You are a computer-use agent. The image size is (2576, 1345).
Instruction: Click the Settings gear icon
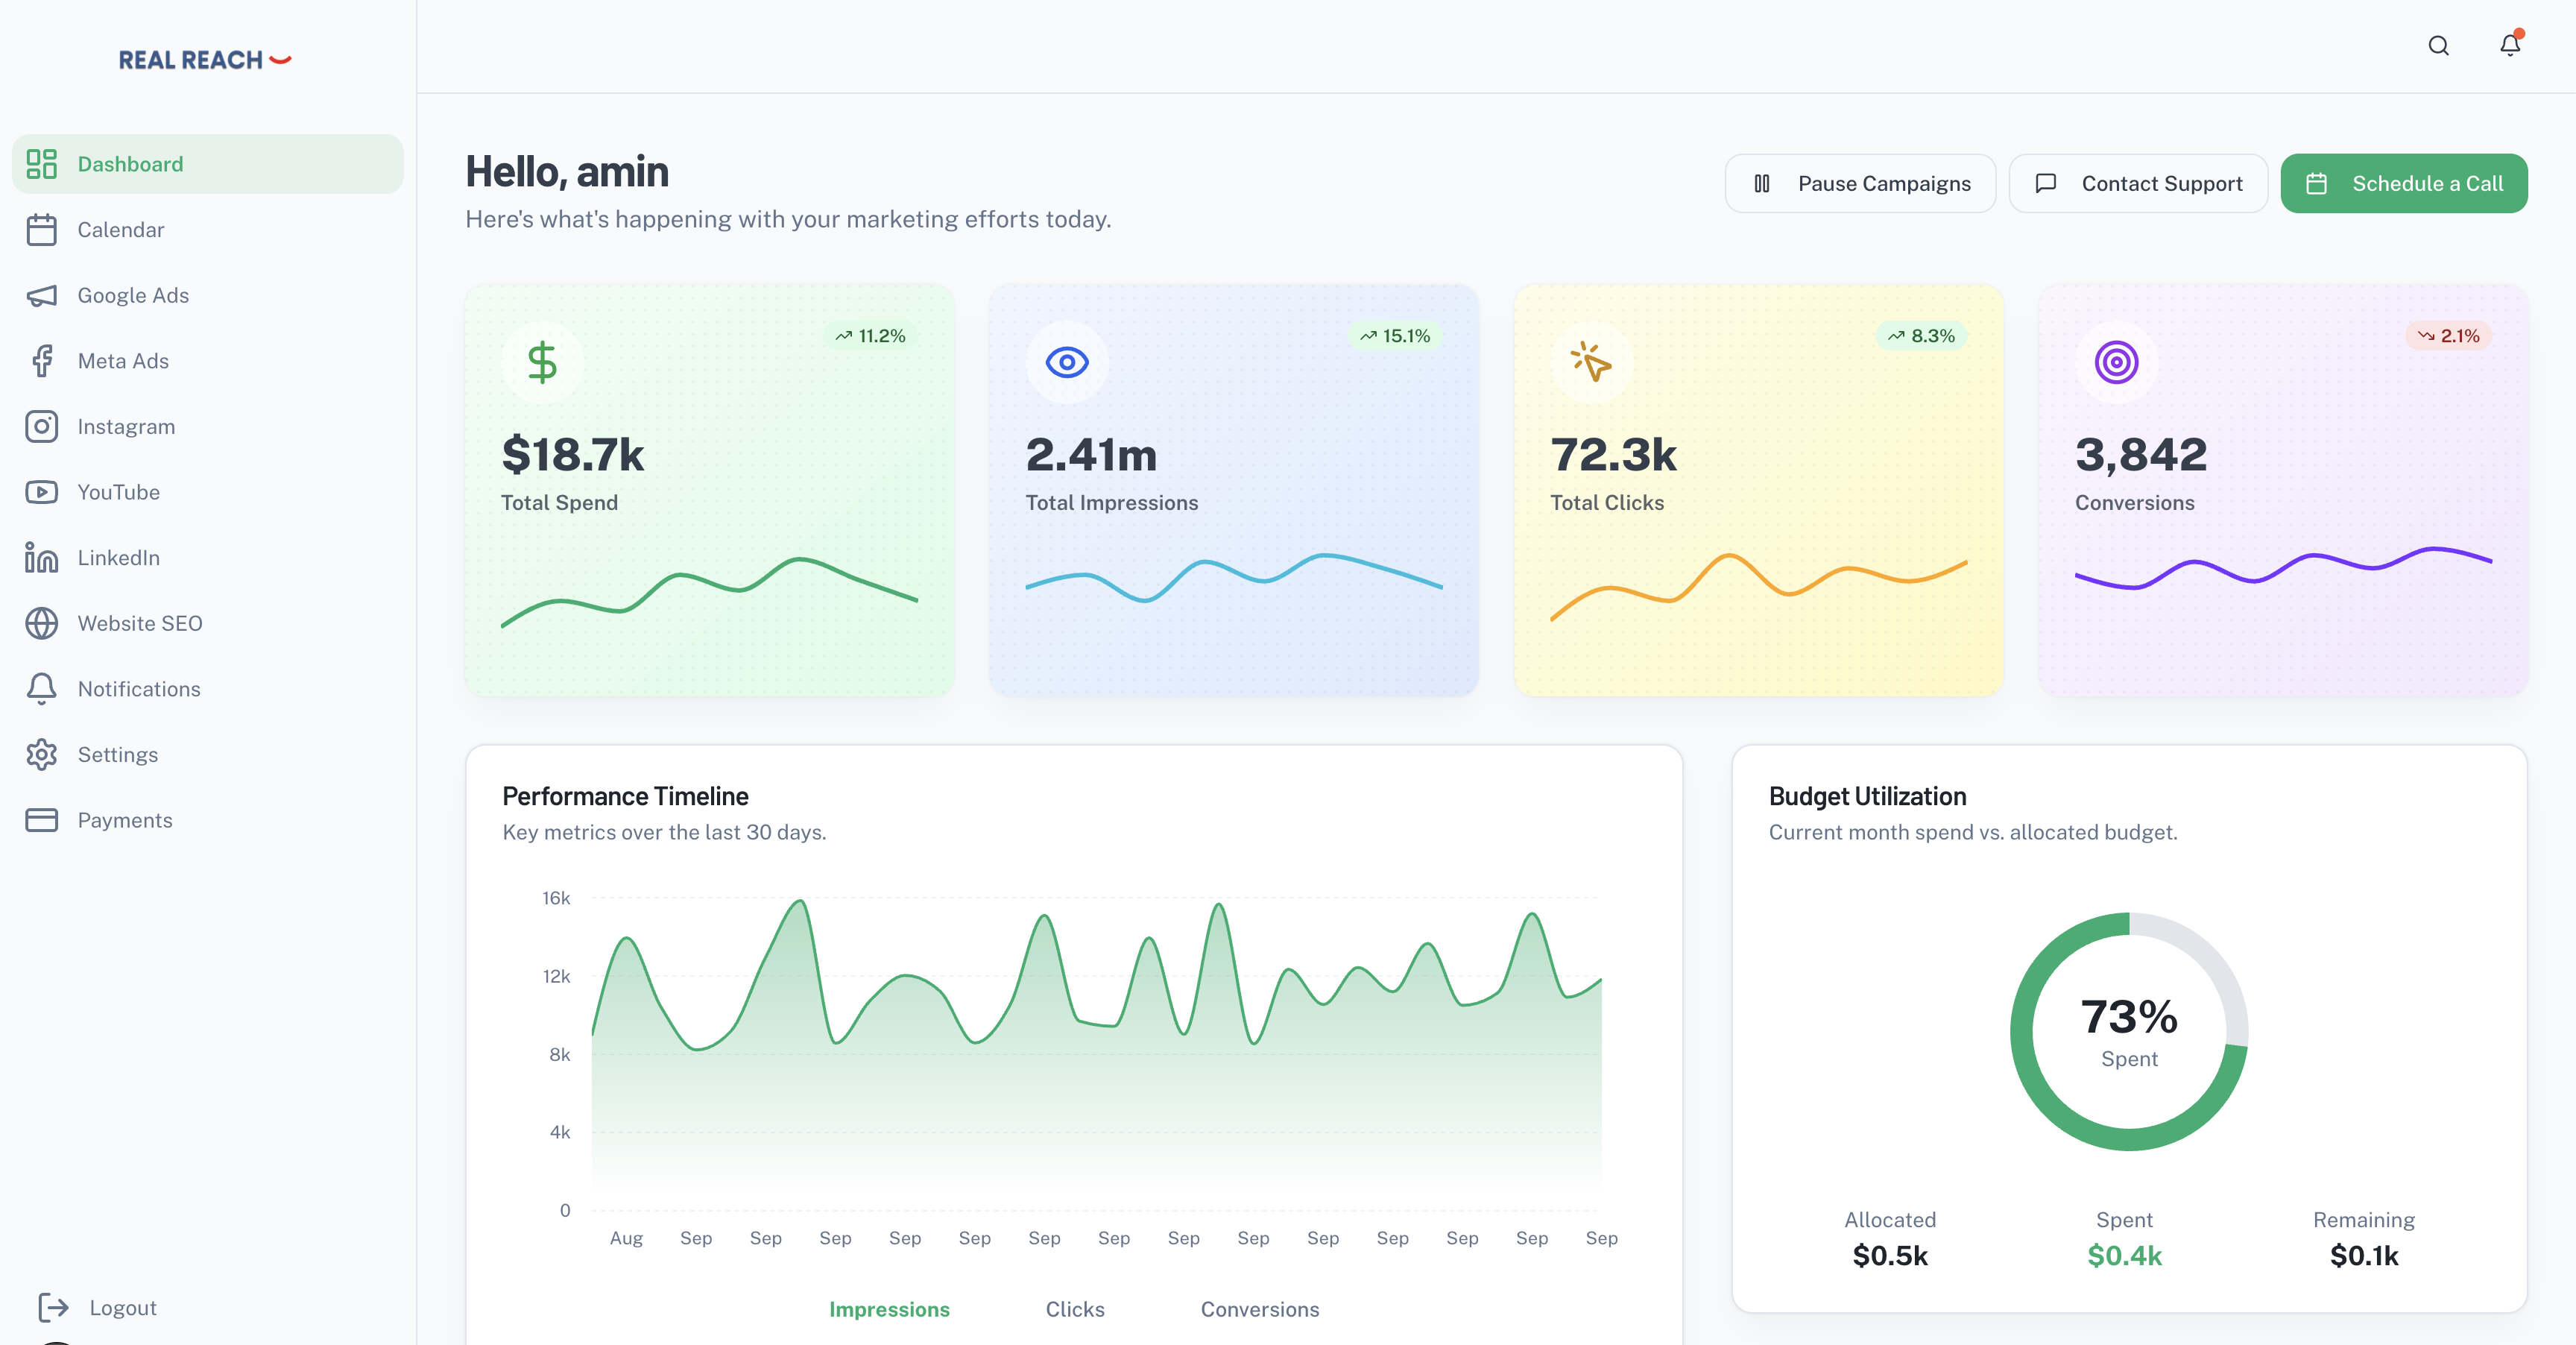(x=41, y=755)
